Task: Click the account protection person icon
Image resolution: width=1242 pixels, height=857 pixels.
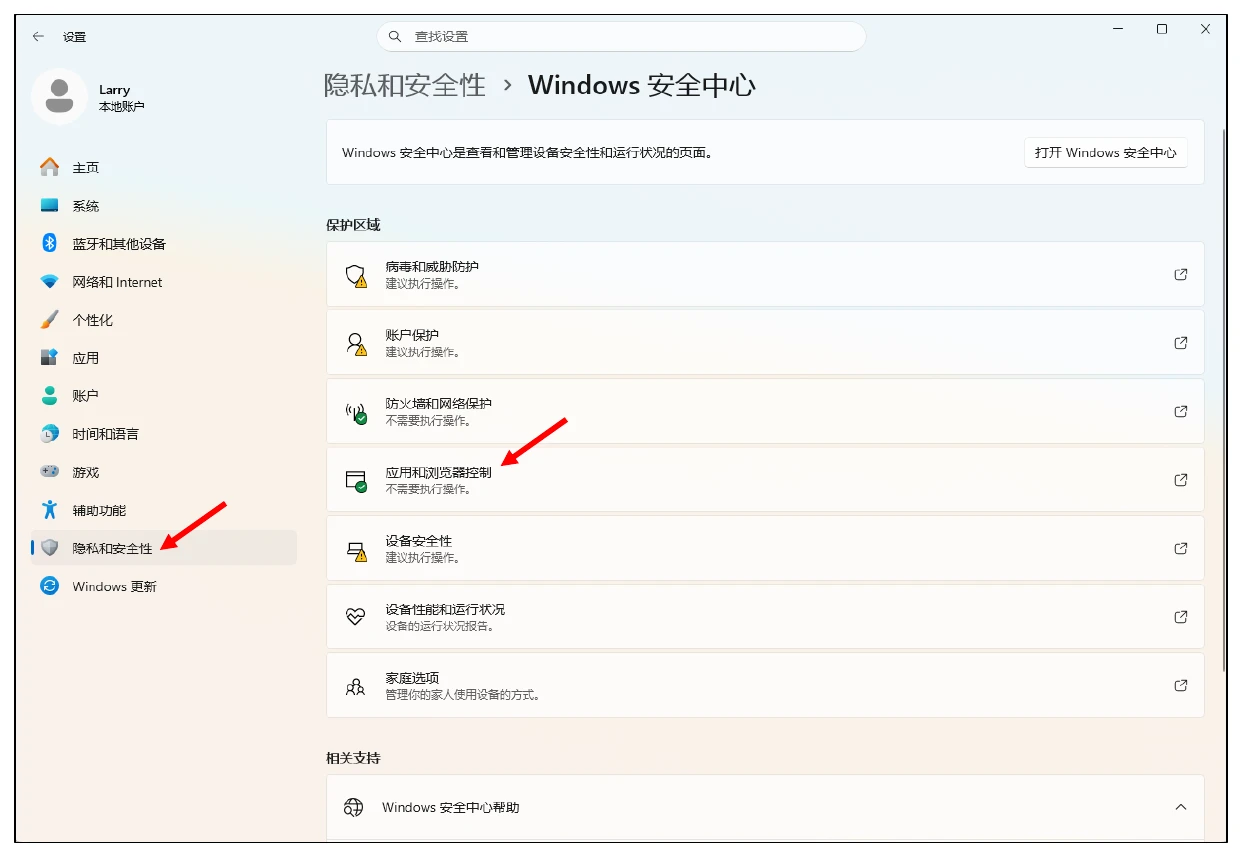Action: pyautogui.click(x=356, y=344)
